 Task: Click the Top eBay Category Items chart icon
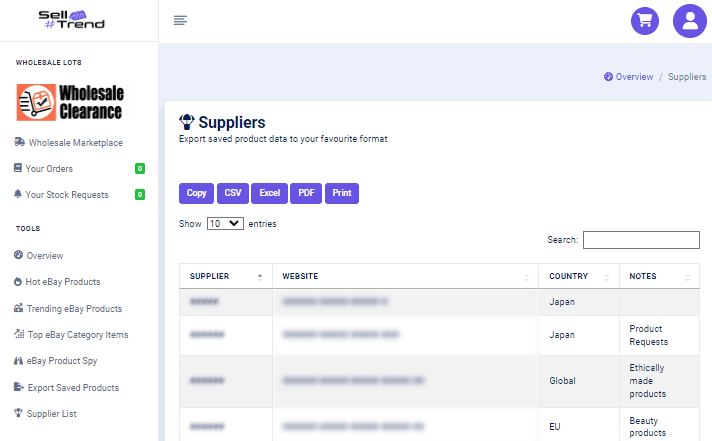19,334
